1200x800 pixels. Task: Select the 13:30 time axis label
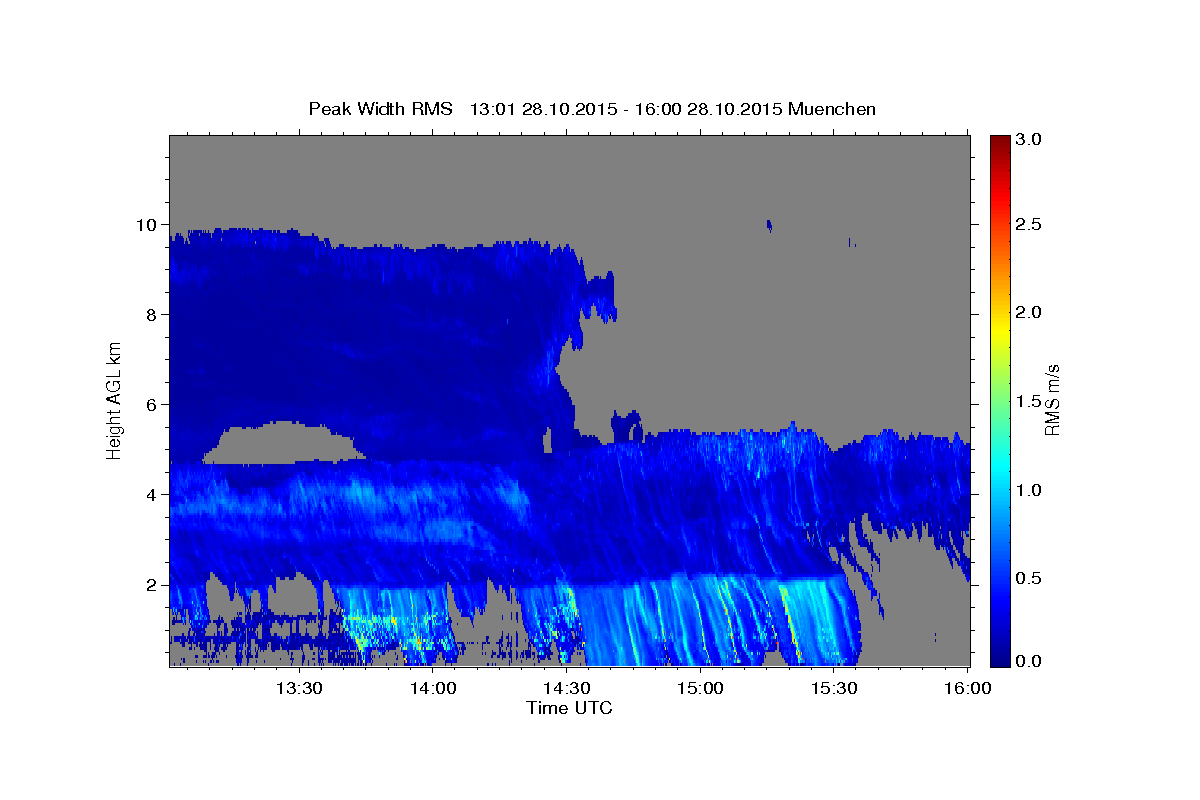pyautogui.click(x=299, y=688)
